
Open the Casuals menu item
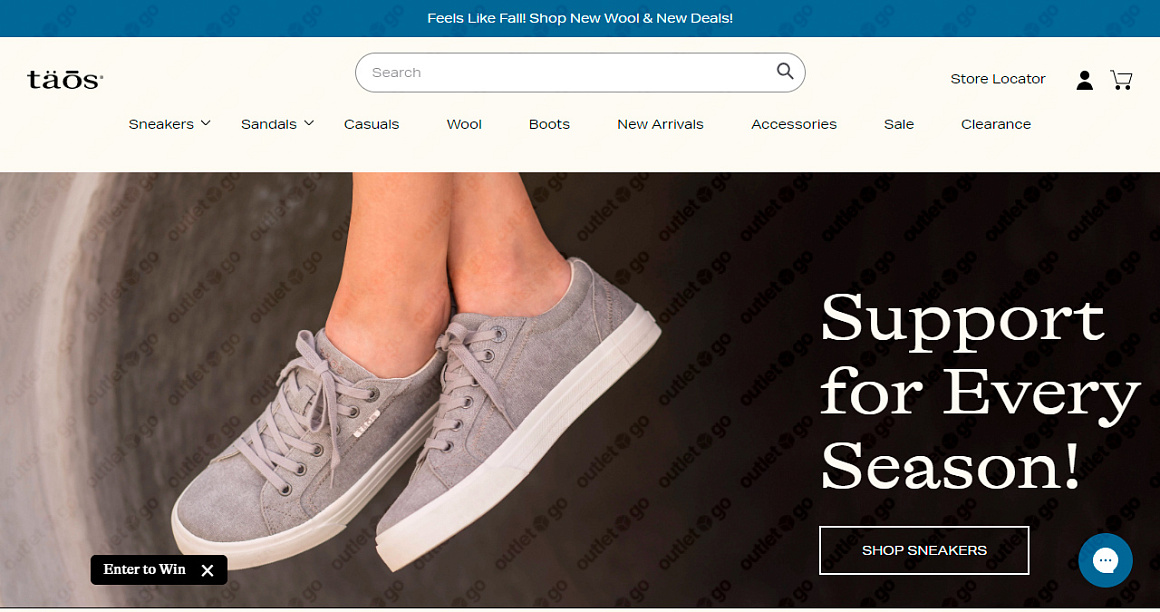point(371,124)
